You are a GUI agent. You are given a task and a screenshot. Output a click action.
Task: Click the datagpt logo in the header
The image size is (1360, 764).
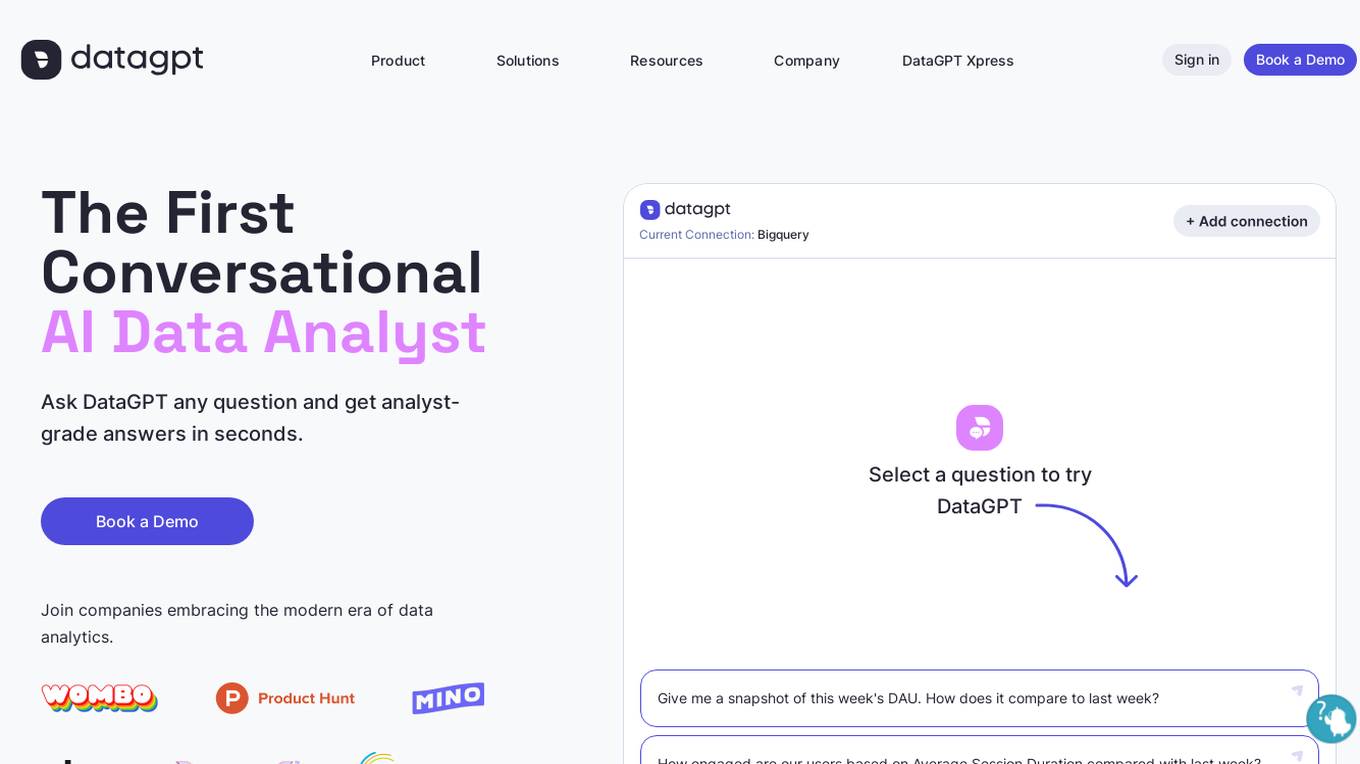click(x=112, y=59)
